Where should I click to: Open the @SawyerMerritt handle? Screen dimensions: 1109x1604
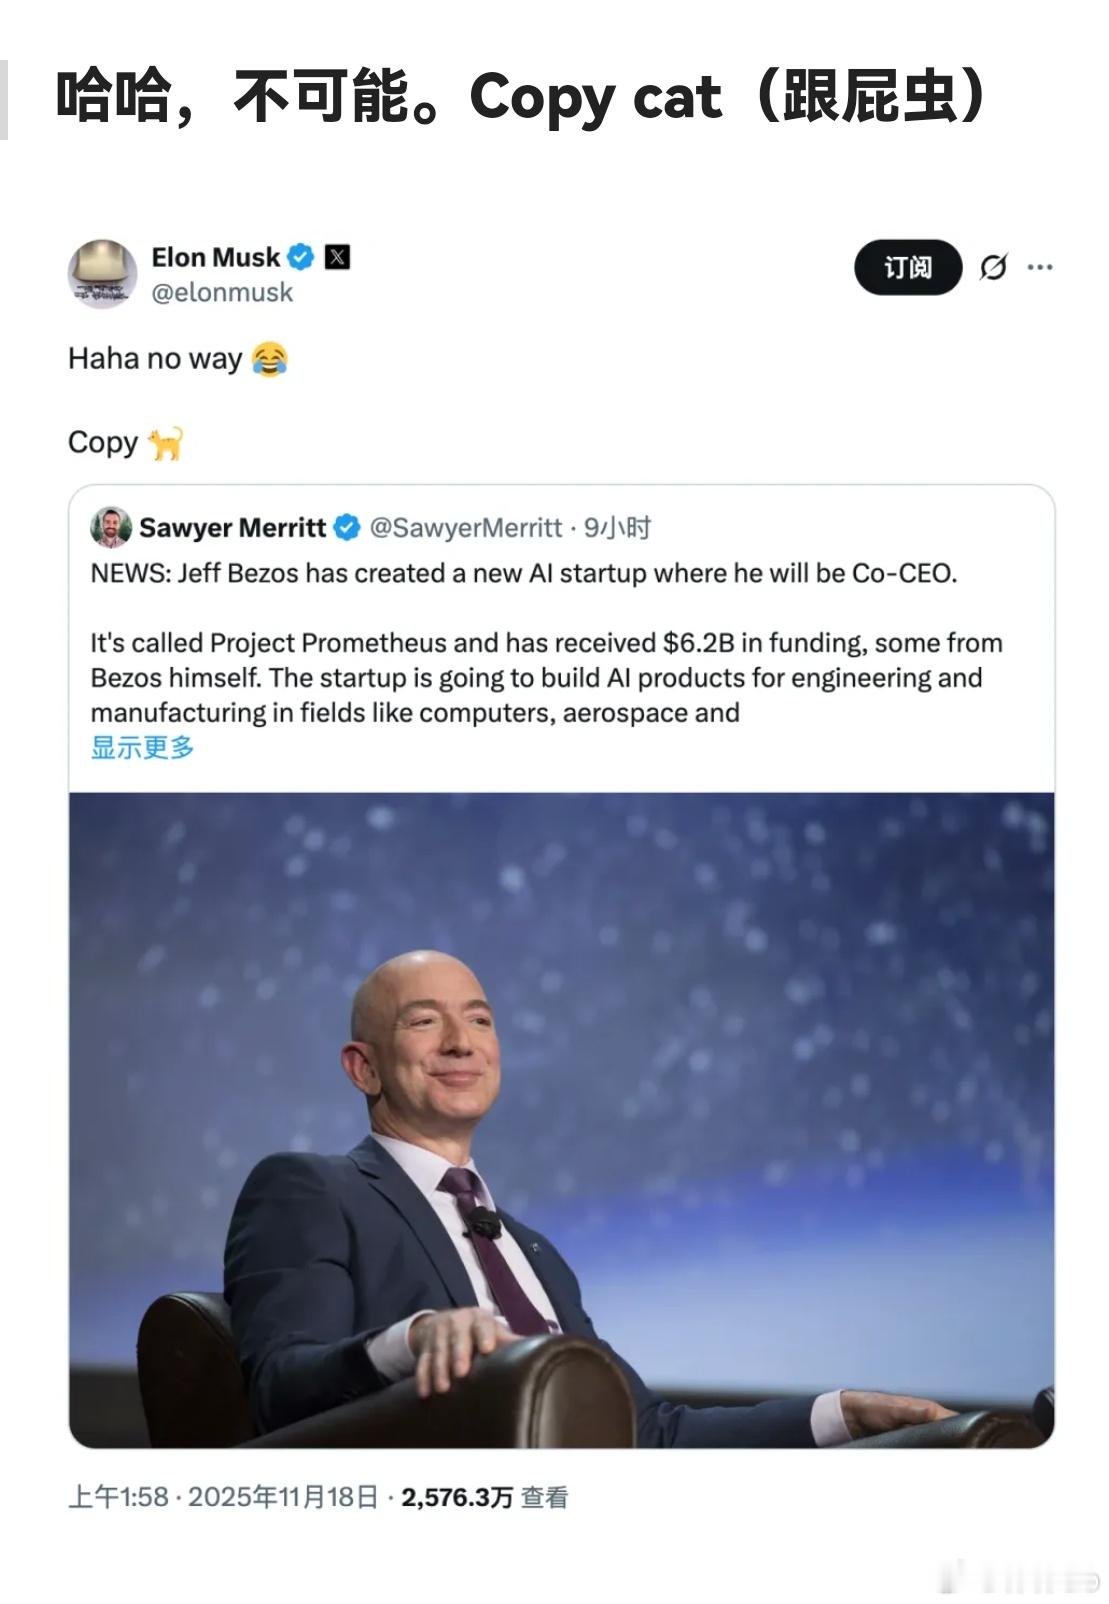[465, 527]
